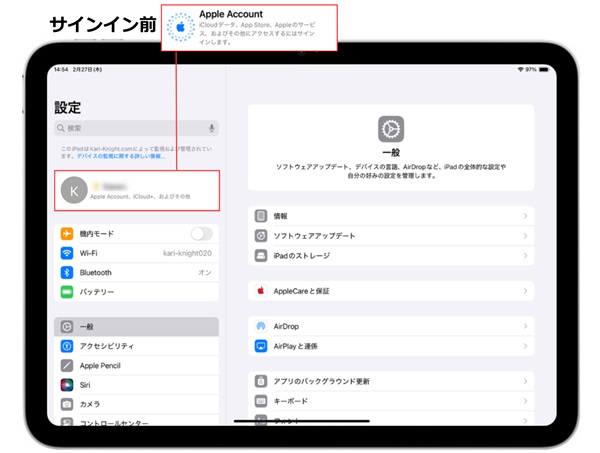
Task: Click the 検索 search field
Action: 137,128
